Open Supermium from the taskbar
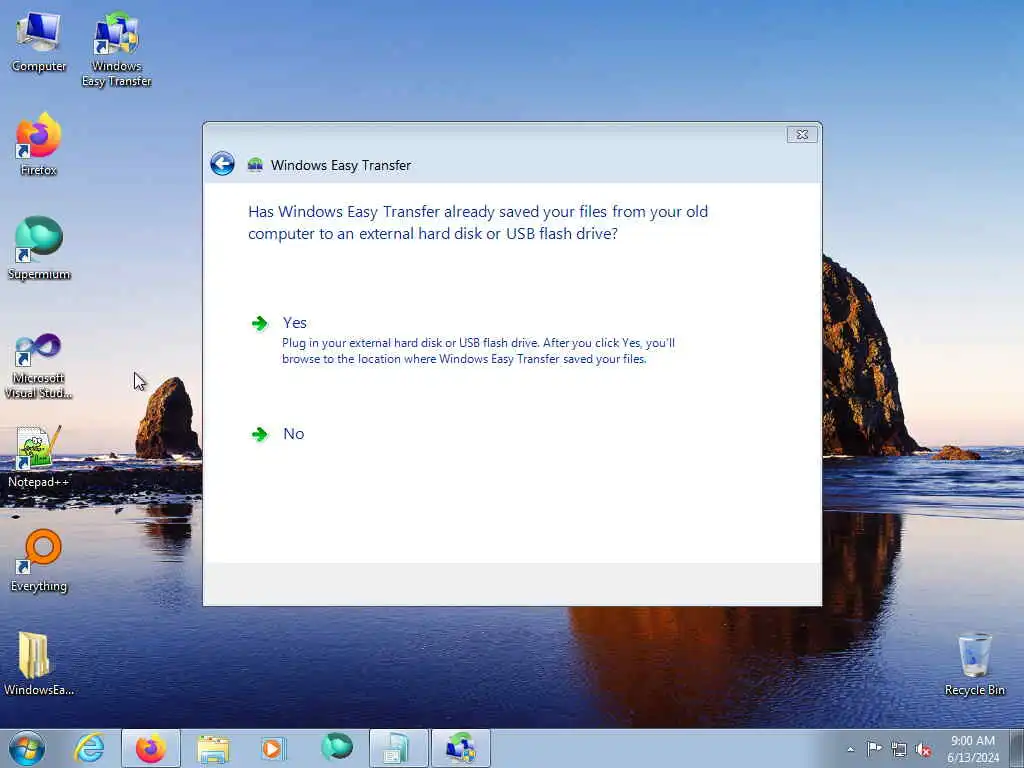This screenshot has width=1024, height=768. (x=337, y=747)
